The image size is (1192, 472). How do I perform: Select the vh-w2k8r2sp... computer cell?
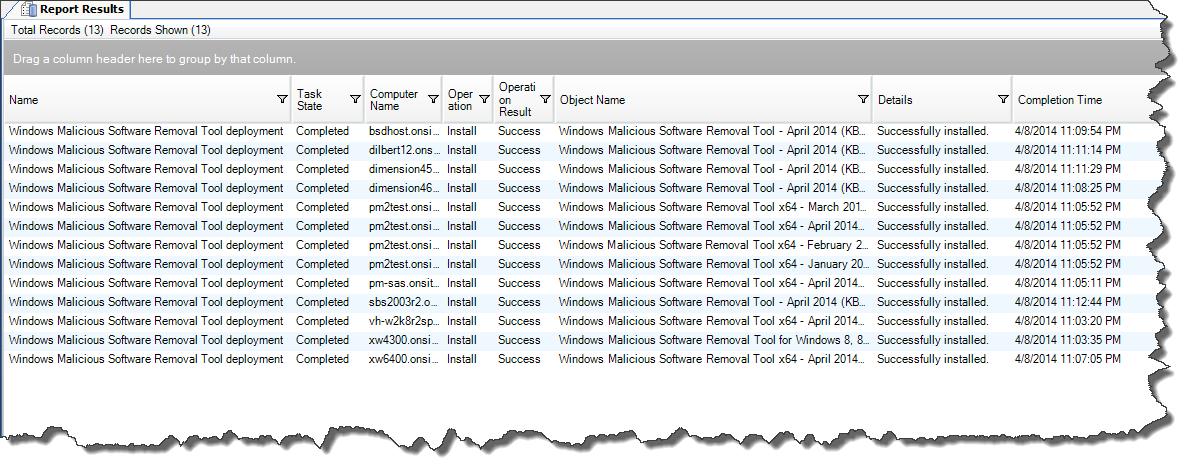coord(404,321)
